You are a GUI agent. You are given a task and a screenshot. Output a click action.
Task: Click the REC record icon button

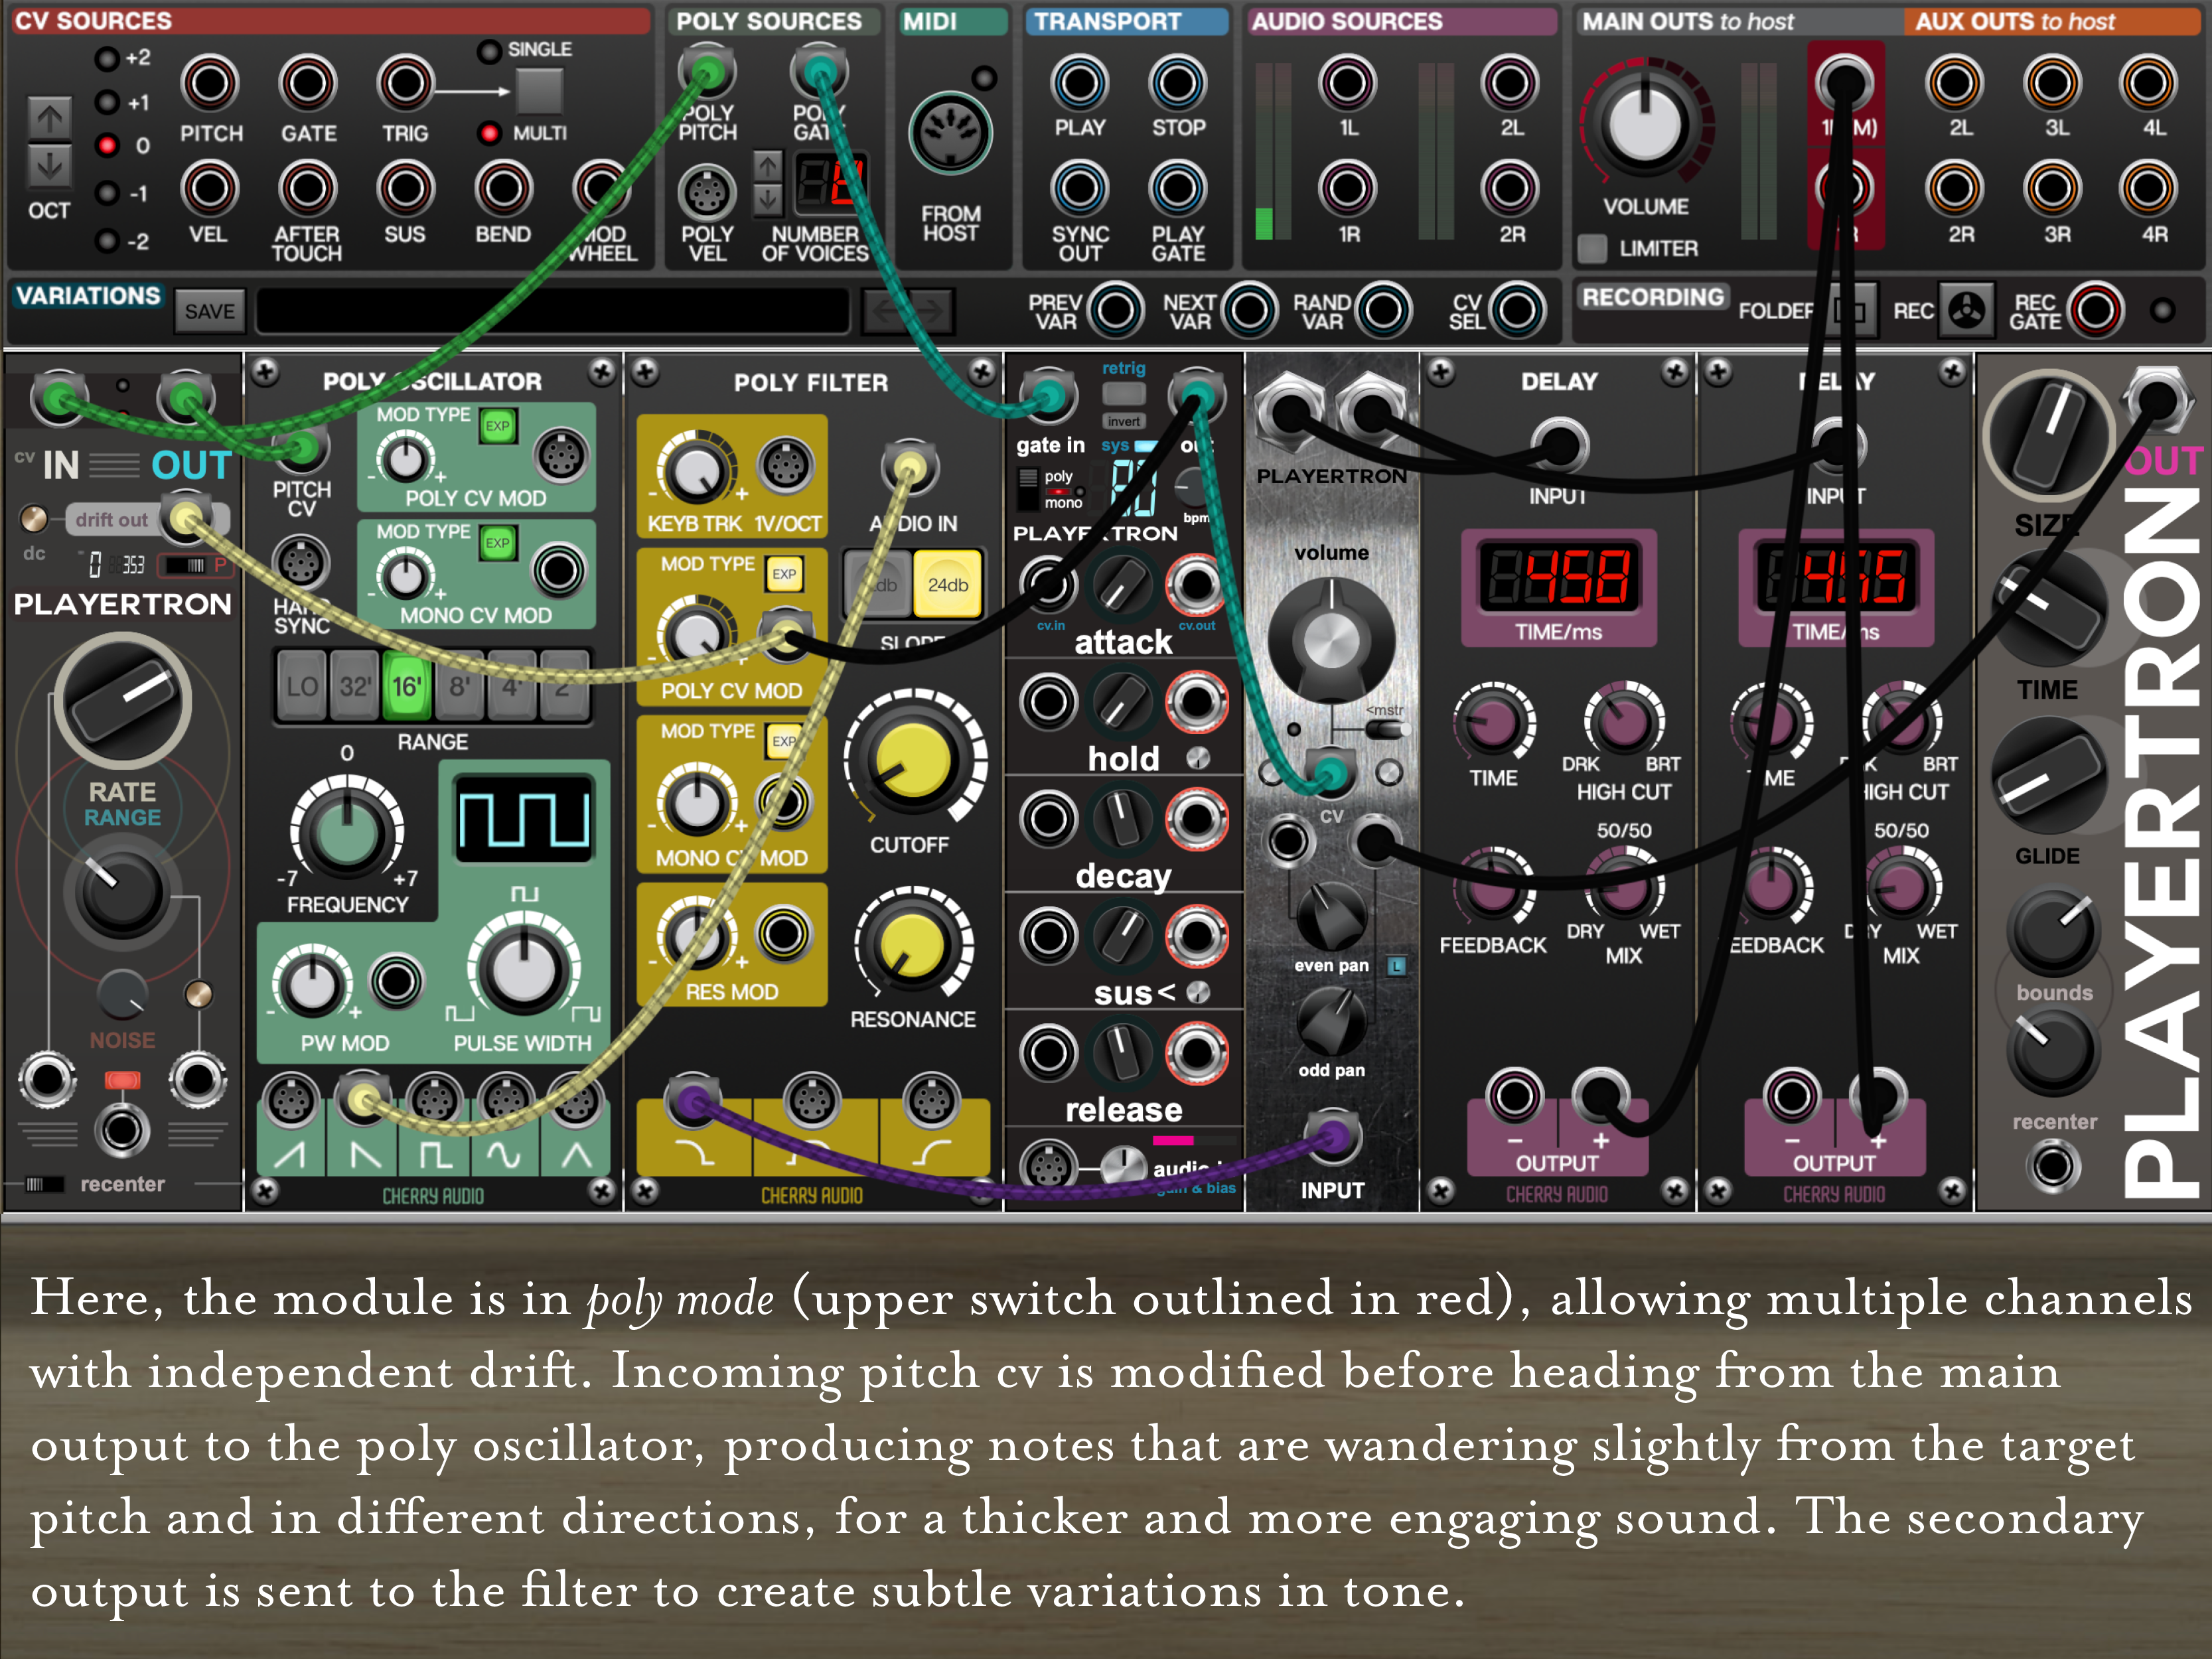pyautogui.click(x=1966, y=311)
